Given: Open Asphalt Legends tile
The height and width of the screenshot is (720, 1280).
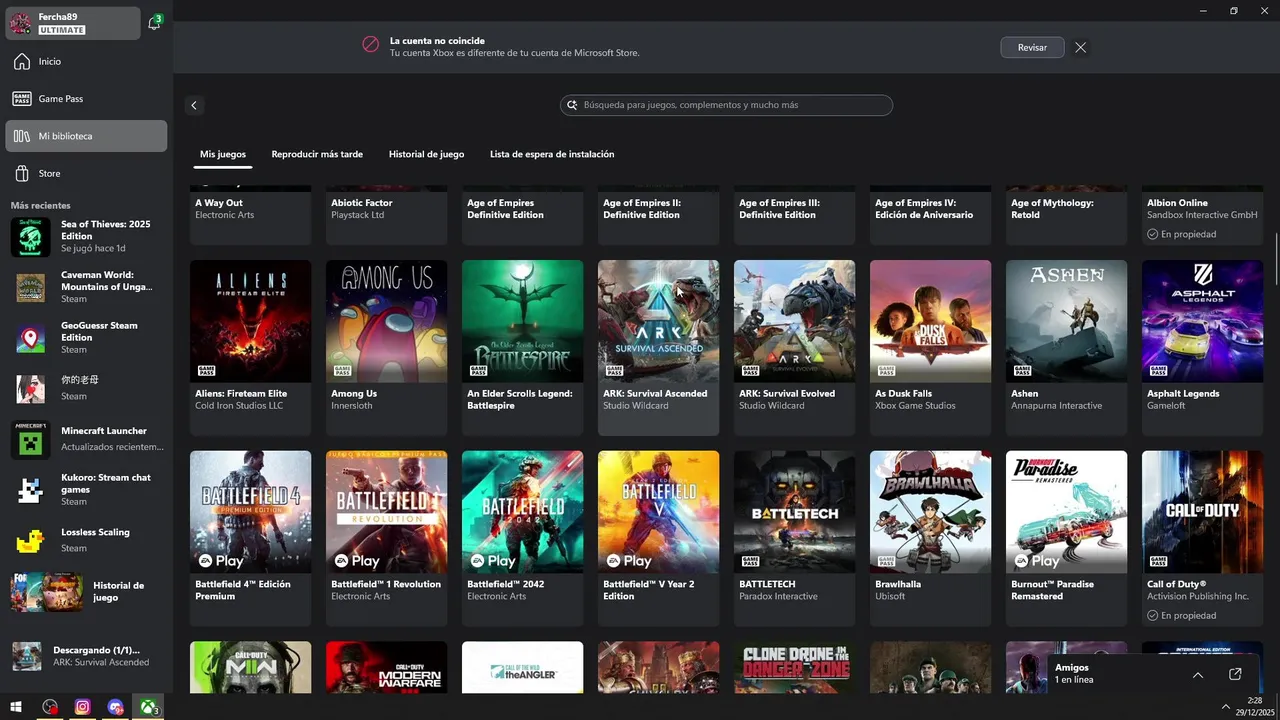Looking at the screenshot, I should coord(1202,347).
